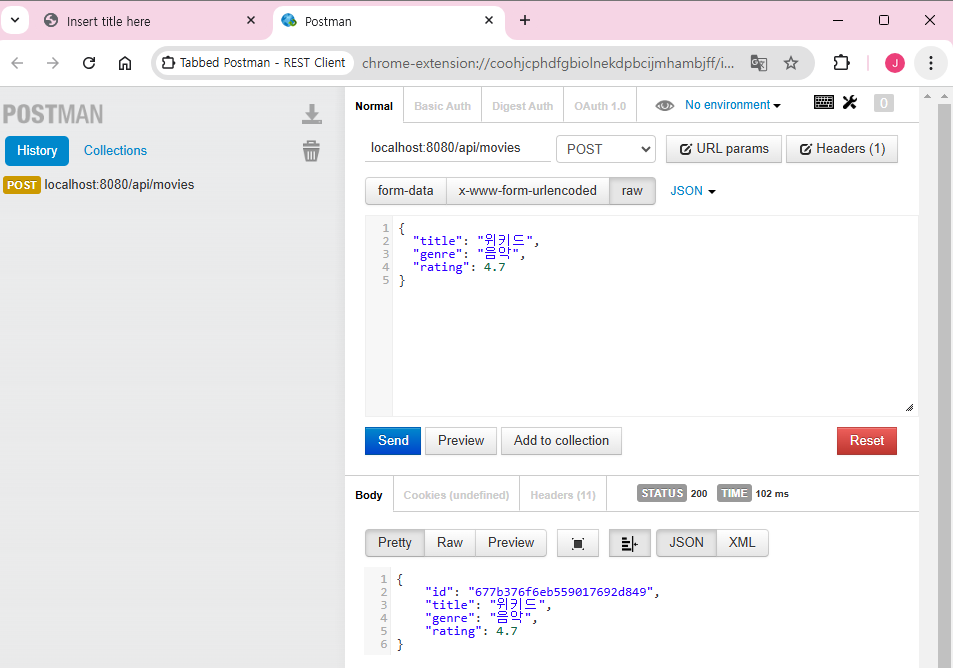Click the fullscreen response icon
953x668 pixels.
(578, 543)
